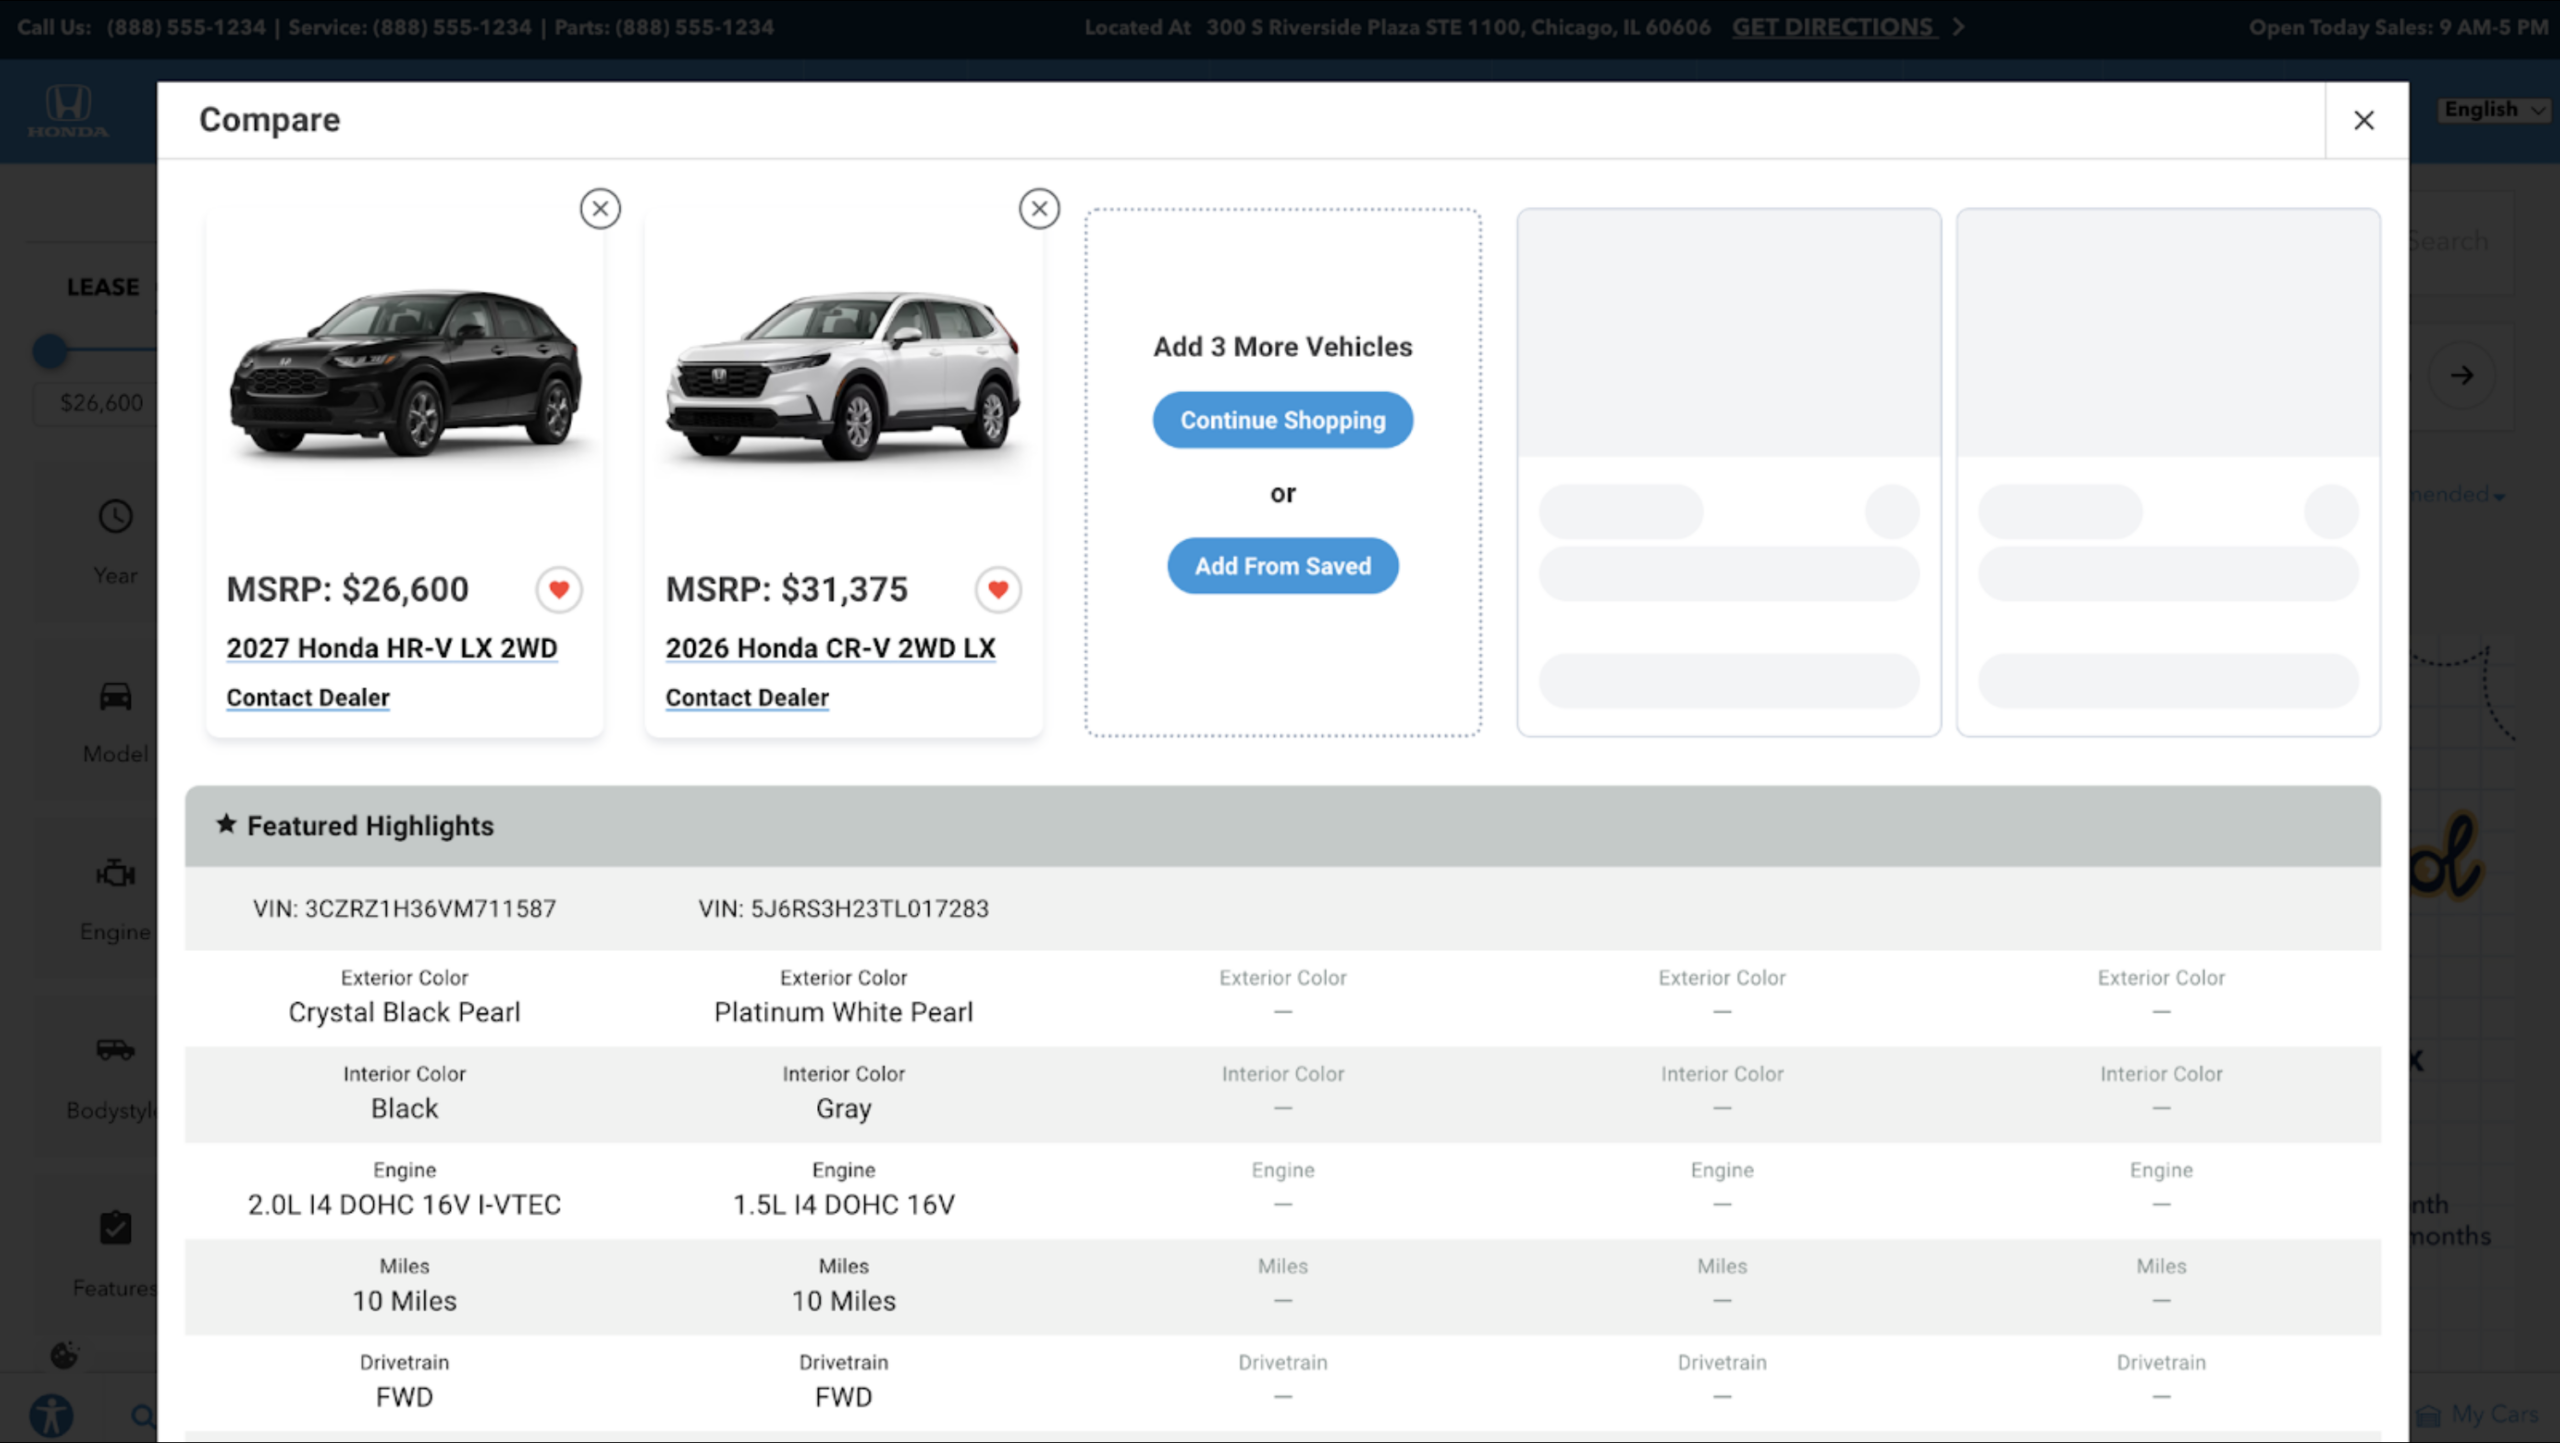Remove the 2026 Honda CR-V from comparison
2560x1443 pixels.
(1039, 208)
